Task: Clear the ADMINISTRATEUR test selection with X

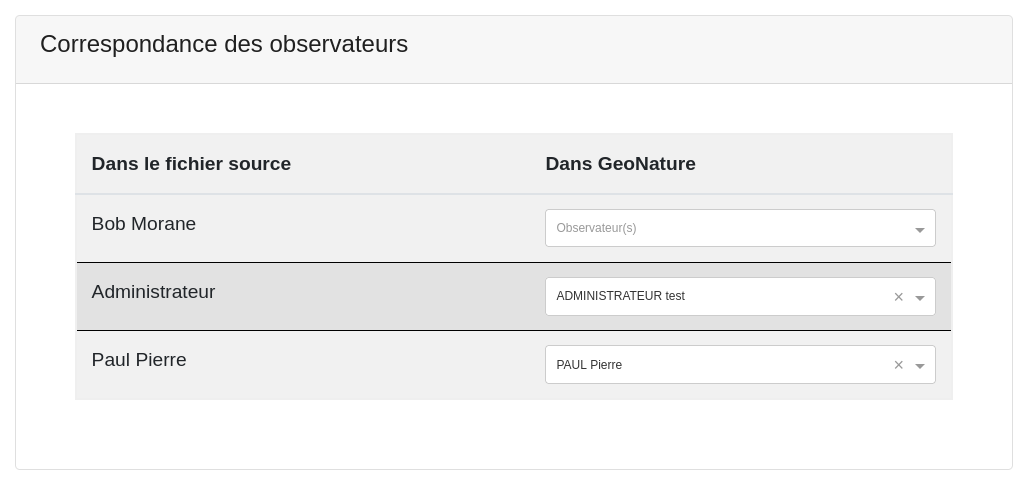Action: (898, 297)
